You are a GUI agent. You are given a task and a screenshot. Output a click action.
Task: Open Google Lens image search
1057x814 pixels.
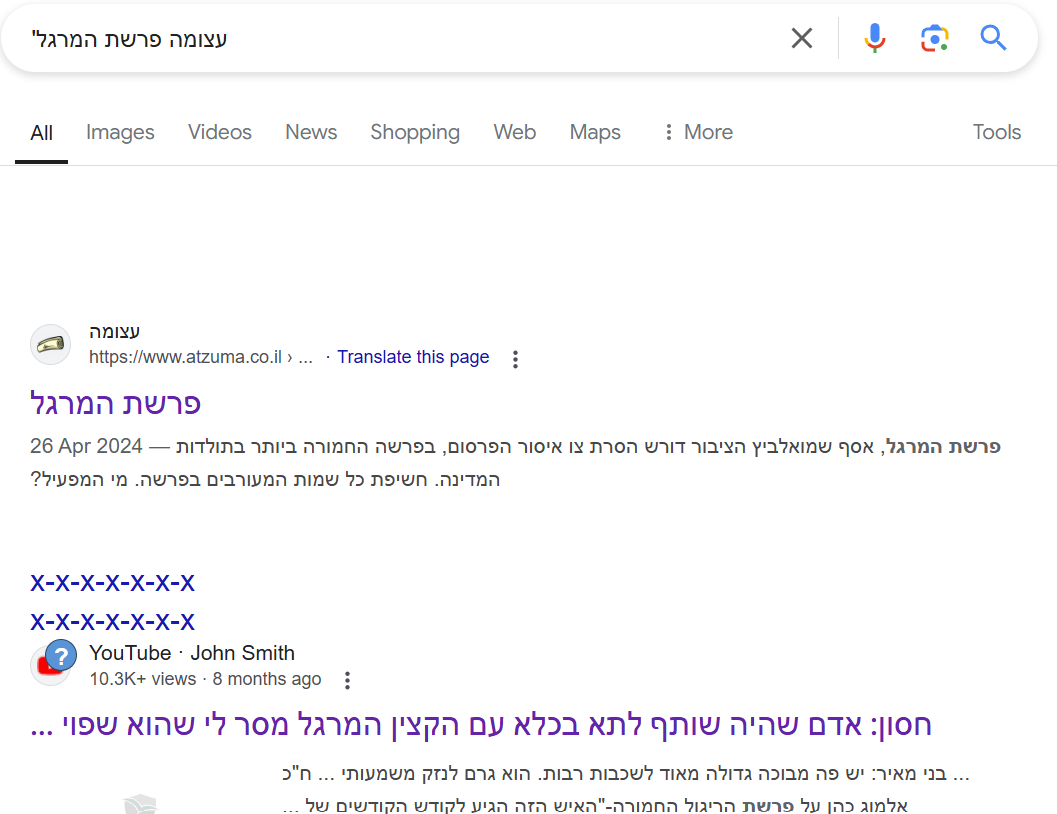[x=934, y=37]
